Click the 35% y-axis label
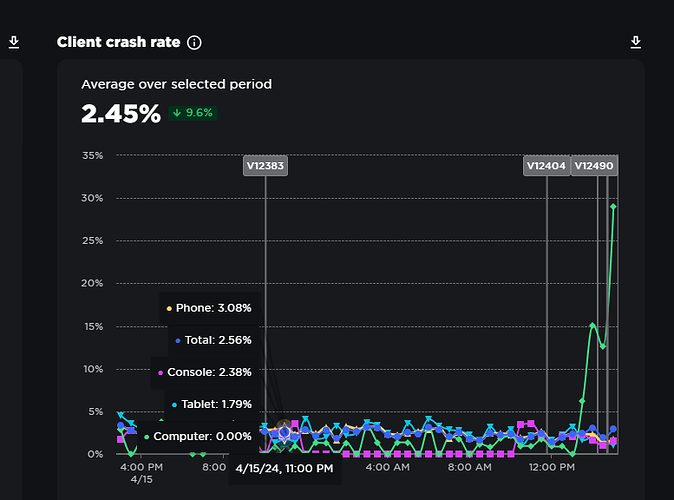Viewport: 674px width, 500px height. pyautogui.click(x=93, y=156)
